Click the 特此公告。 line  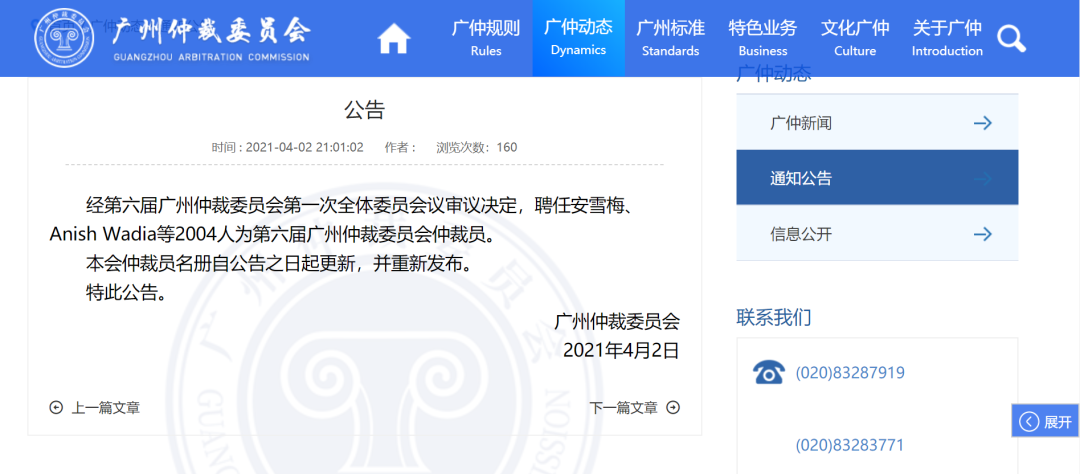click(126, 293)
